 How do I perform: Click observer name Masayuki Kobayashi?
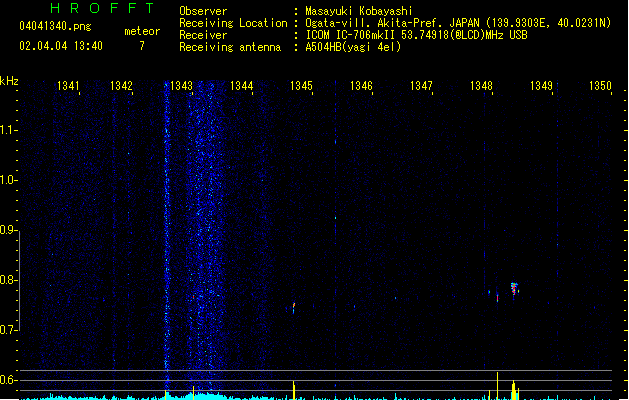coord(359,11)
